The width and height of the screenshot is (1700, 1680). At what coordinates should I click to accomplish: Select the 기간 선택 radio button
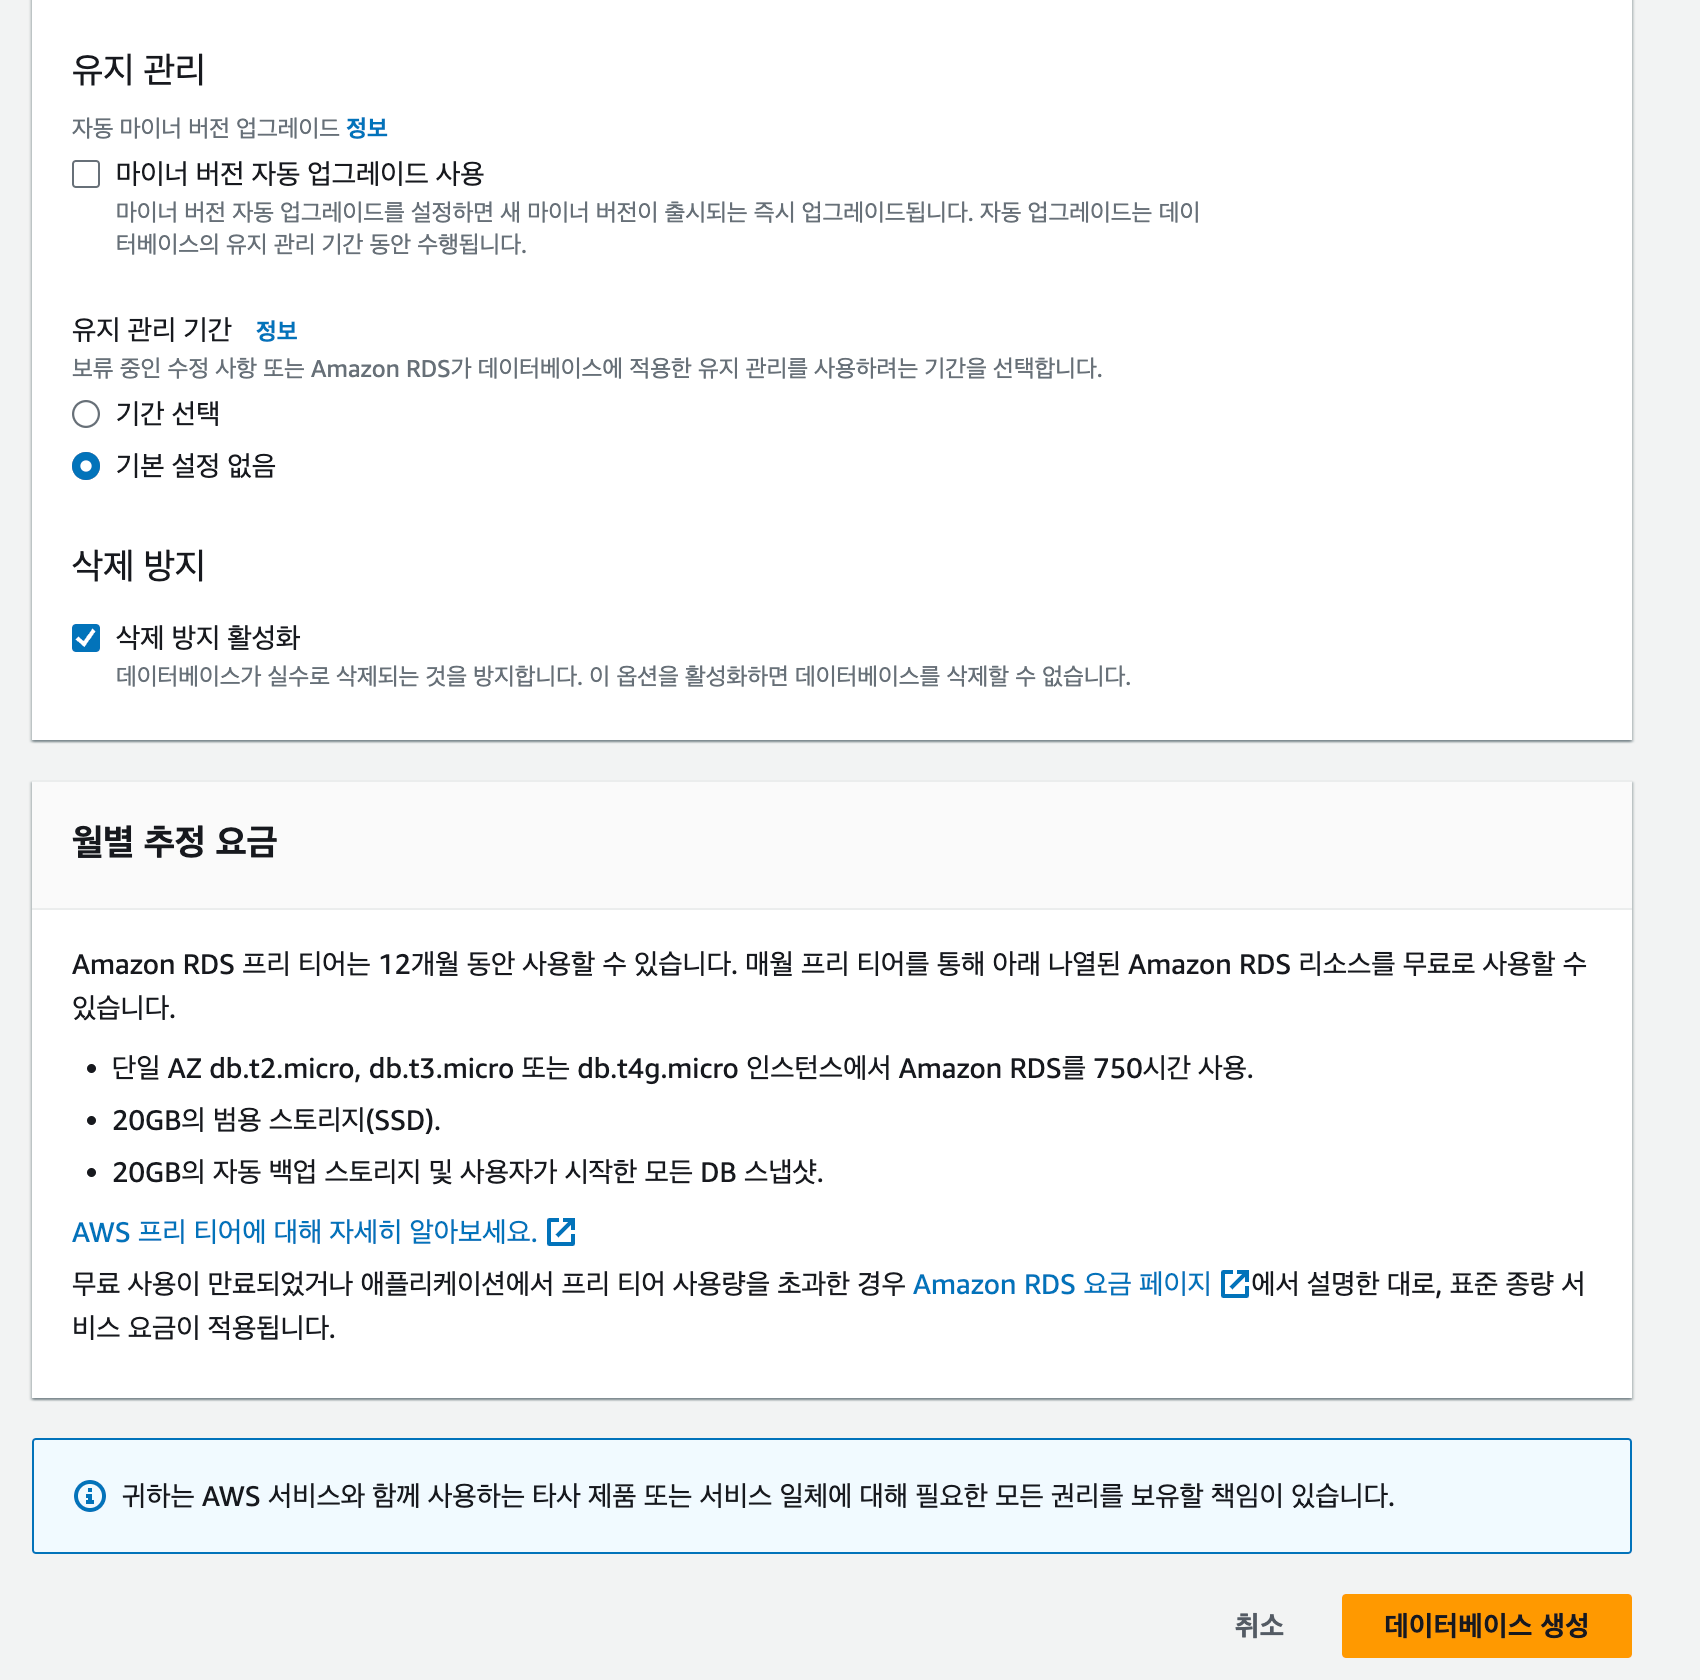tap(86, 414)
